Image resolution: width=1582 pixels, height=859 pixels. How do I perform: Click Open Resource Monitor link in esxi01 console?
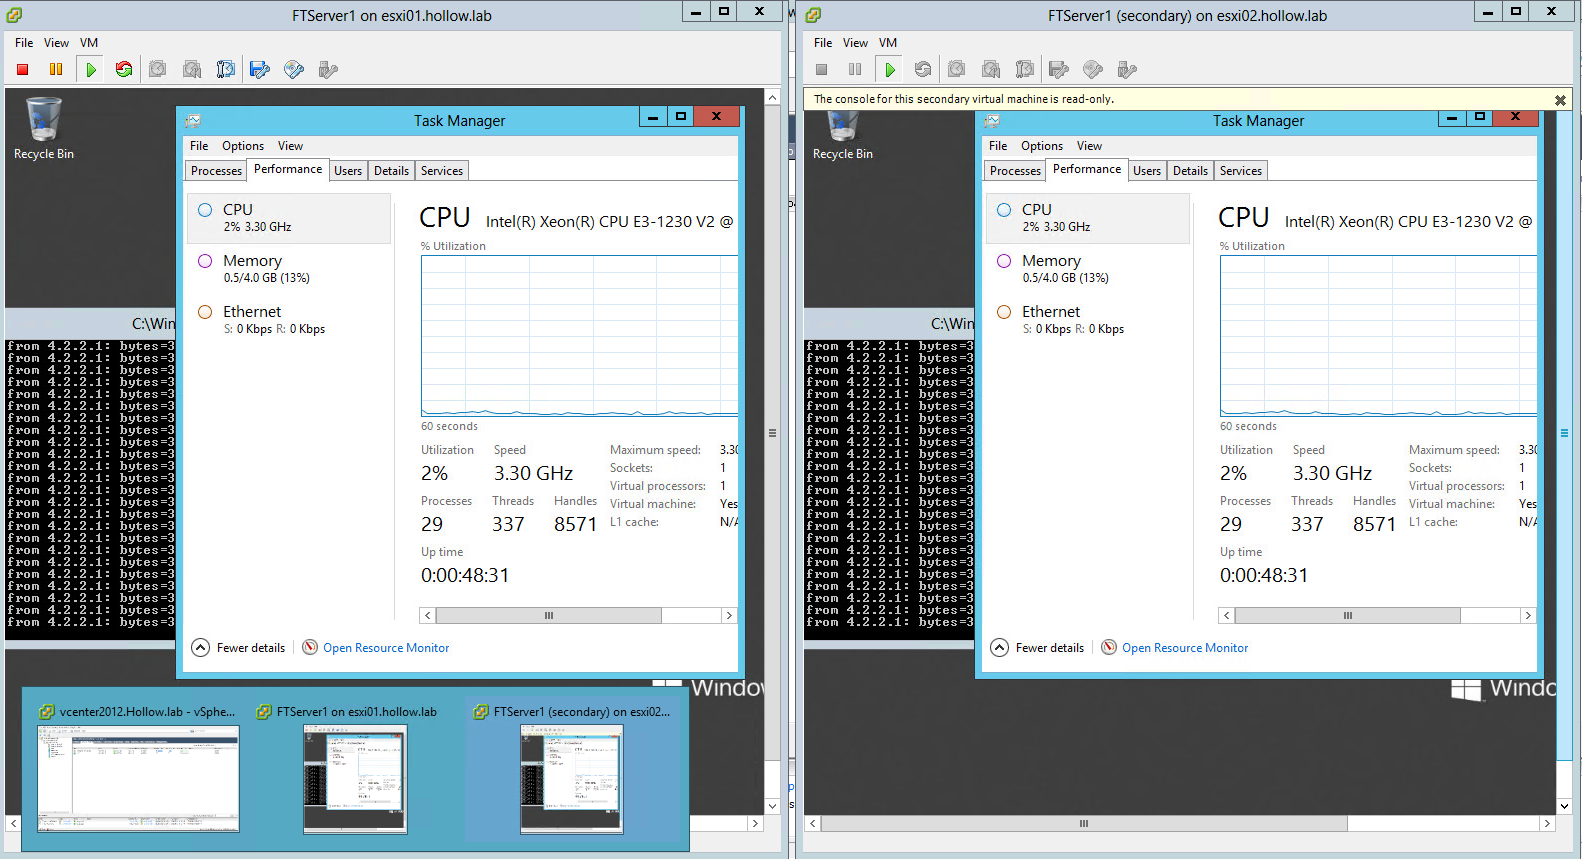pyautogui.click(x=385, y=648)
